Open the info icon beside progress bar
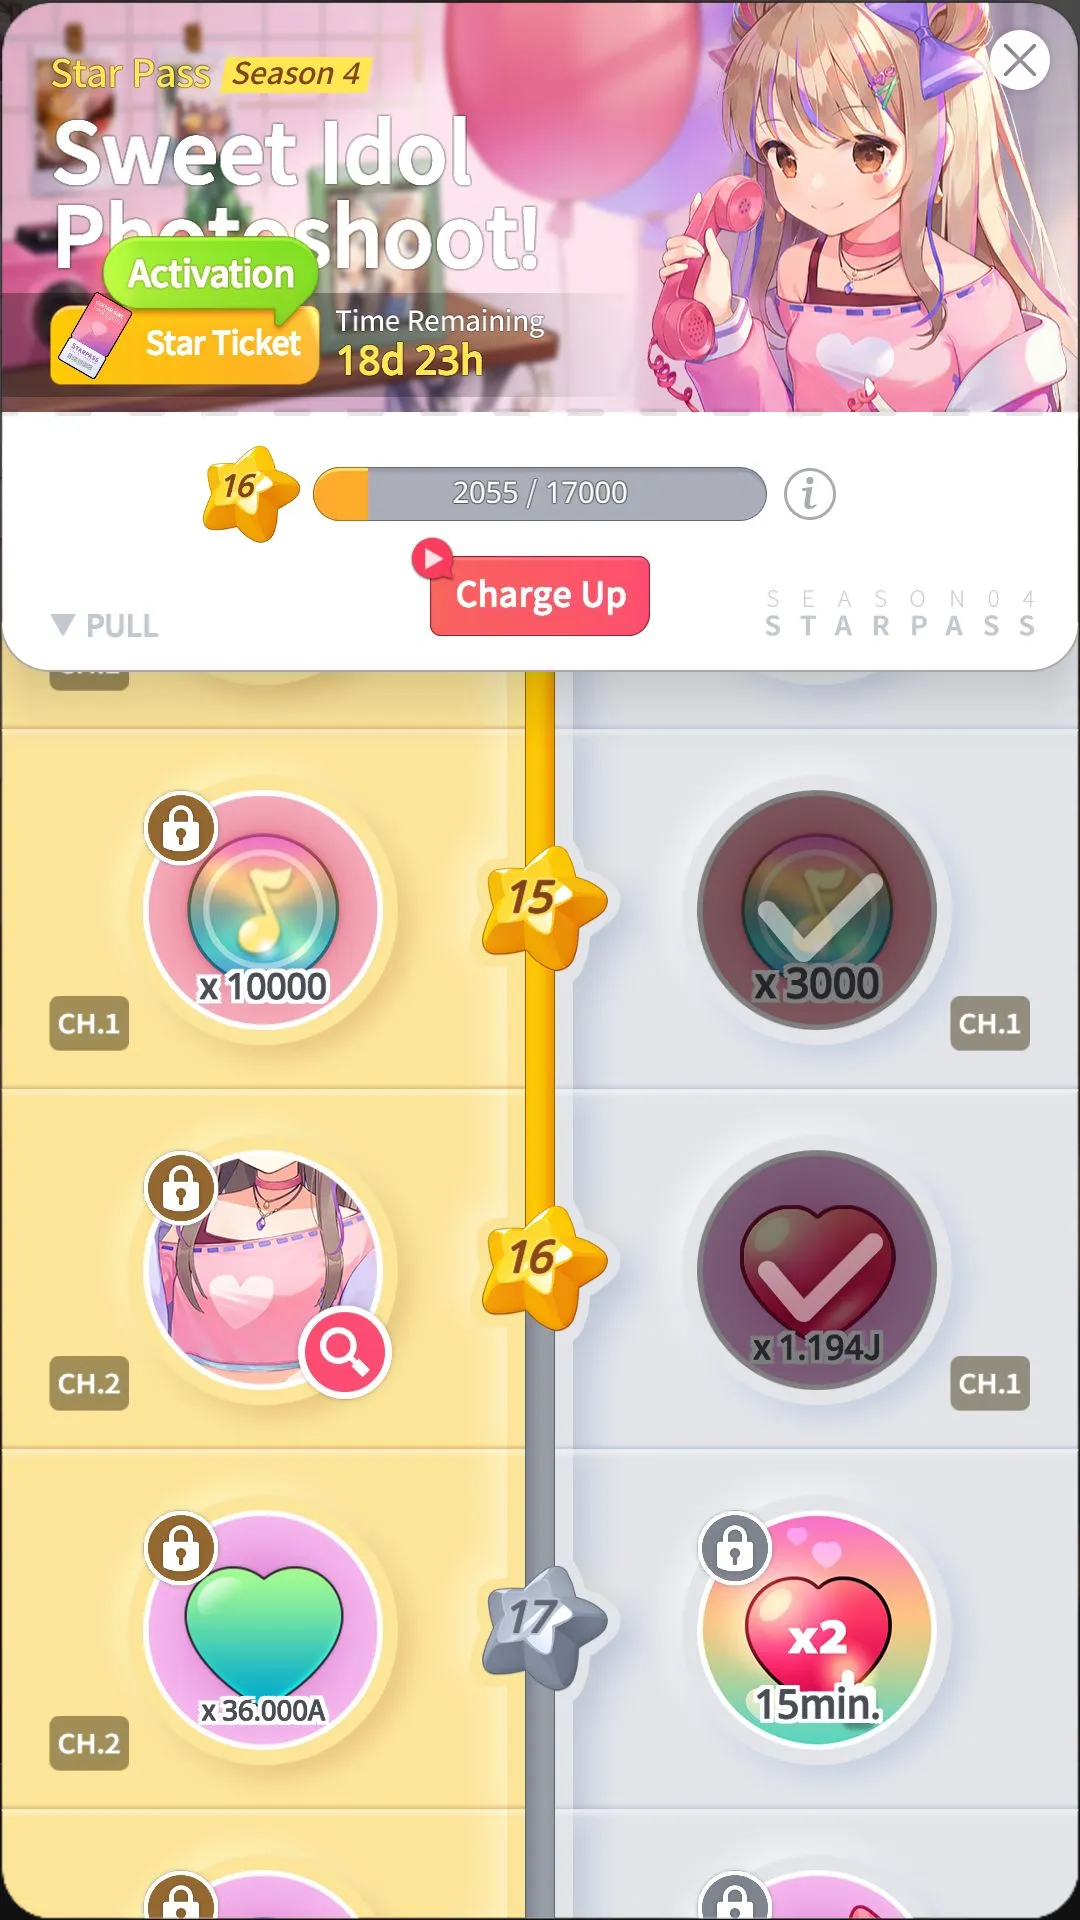This screenshot has height=1920, width=1080. click(x=809, y=494)
